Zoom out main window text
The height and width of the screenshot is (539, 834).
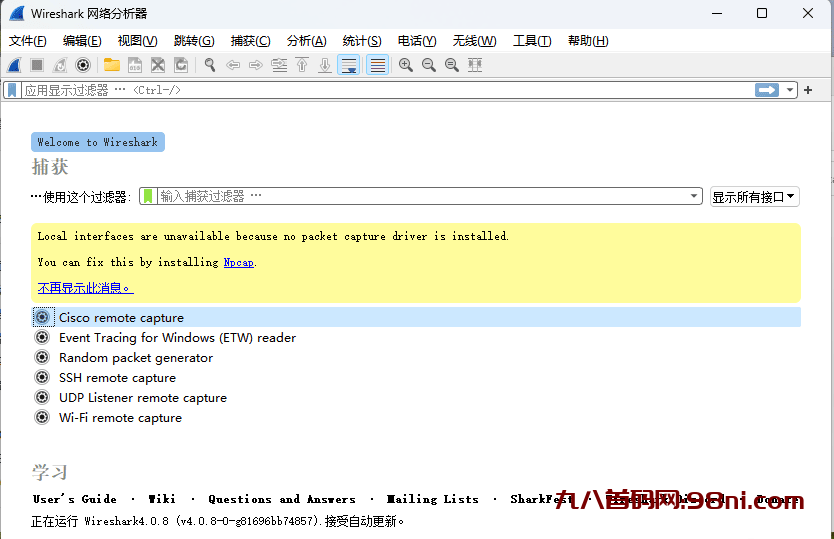pyautogui.click(x=429, y=65)
